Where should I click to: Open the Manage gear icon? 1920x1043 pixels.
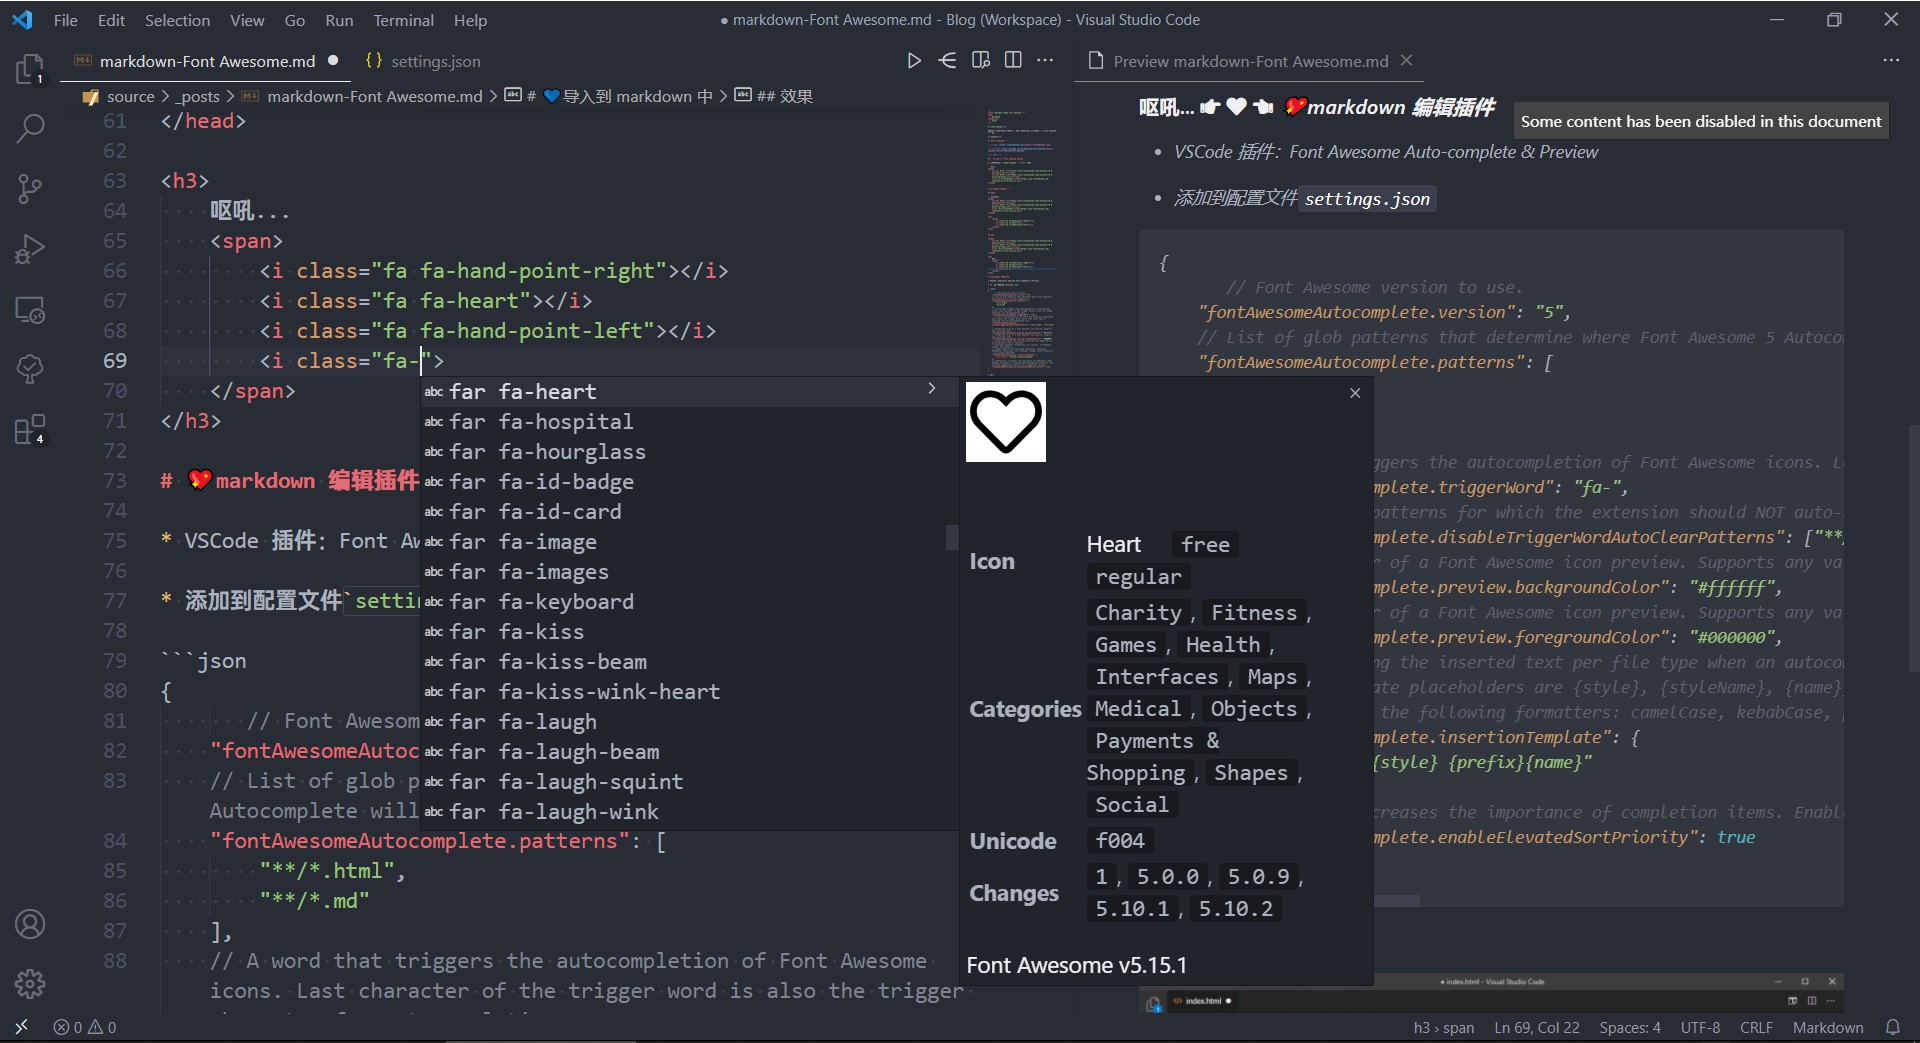30,984
